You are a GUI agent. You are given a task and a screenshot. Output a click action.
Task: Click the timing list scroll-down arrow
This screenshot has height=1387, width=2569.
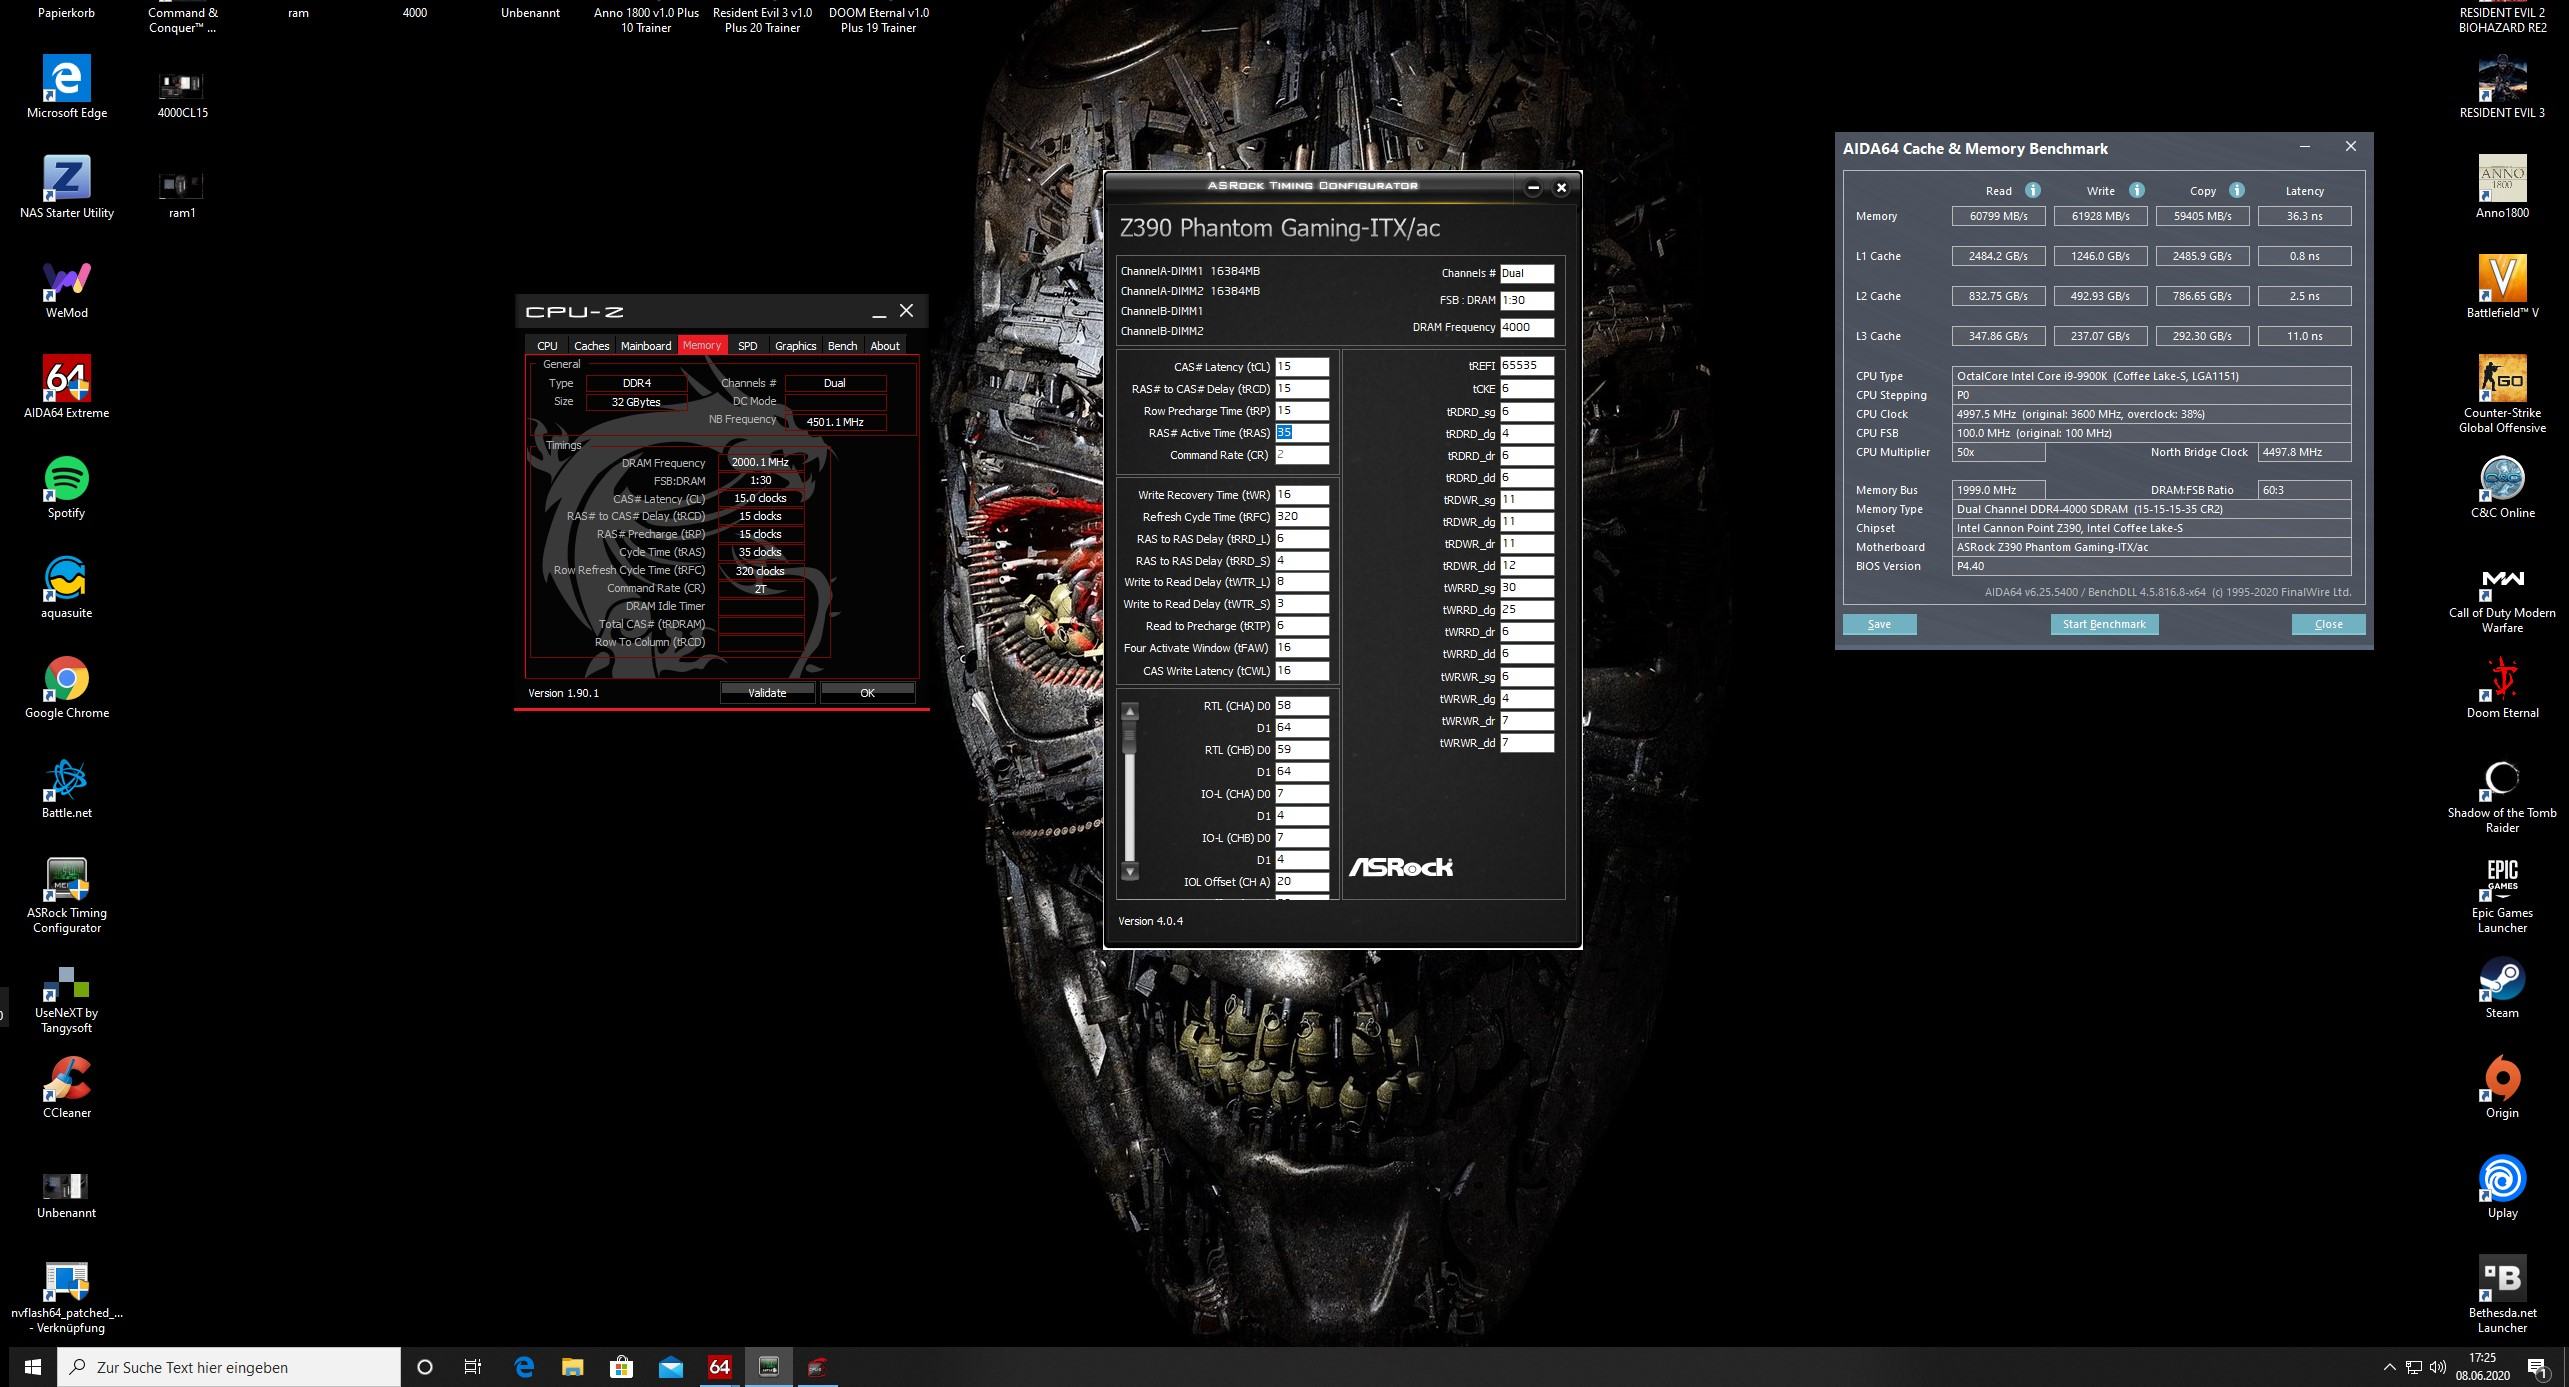tap(1130, 872)
